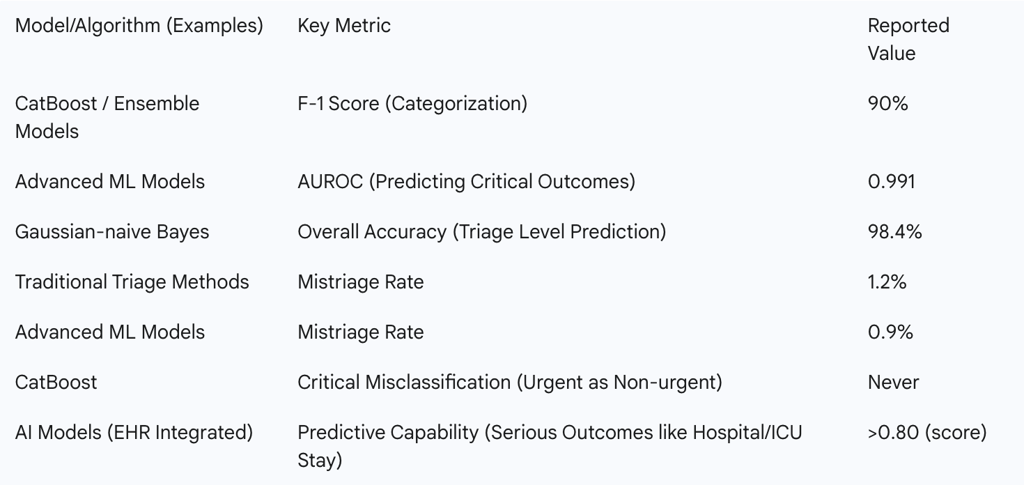Select the standalone CatBoost row label
The width and height of the screenshot is (1024, 485).
coord(56,381)
